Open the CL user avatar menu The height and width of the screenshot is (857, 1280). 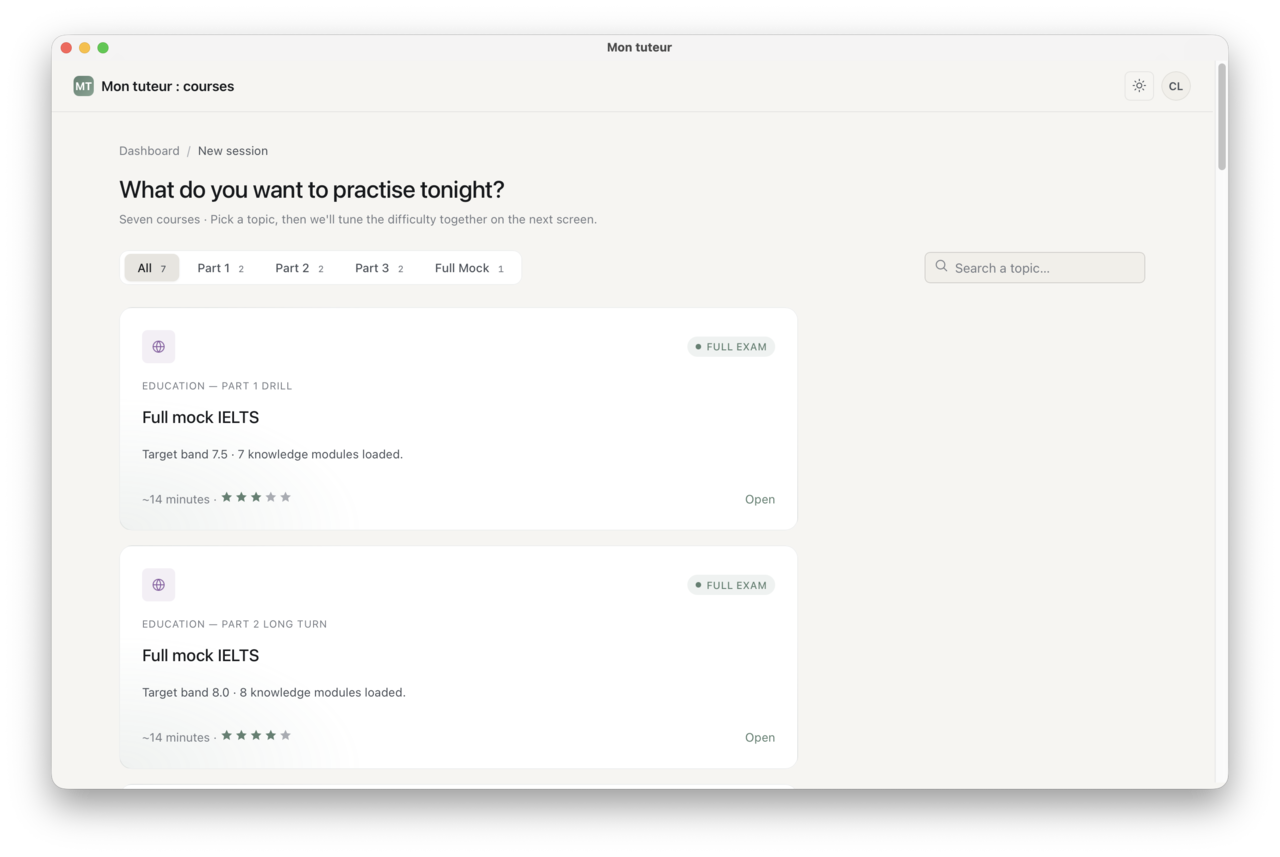(1176, 86)
